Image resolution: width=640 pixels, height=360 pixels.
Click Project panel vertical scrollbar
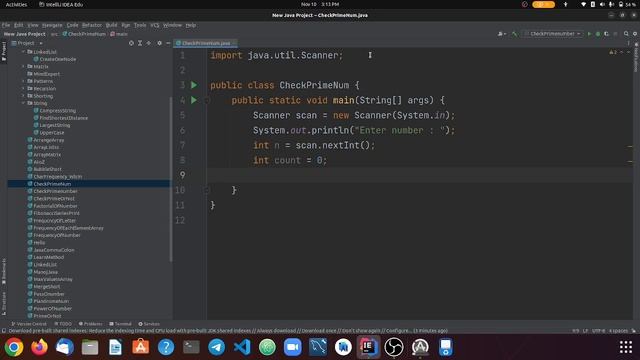(171, 179)
